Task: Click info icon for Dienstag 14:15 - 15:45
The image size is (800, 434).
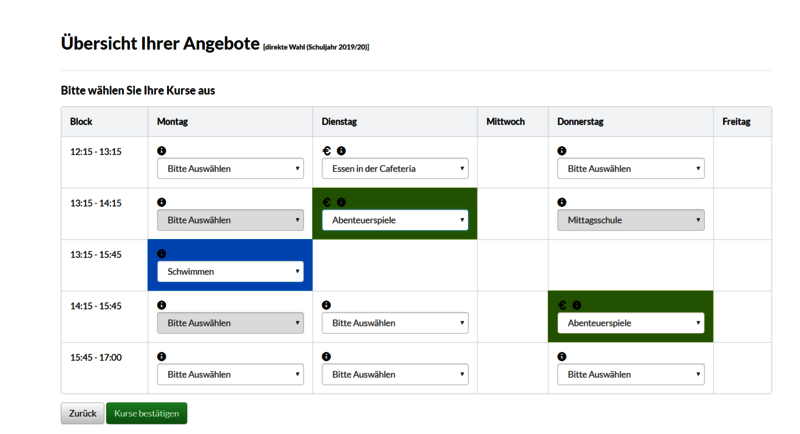Action: click(x=327, y=305)
